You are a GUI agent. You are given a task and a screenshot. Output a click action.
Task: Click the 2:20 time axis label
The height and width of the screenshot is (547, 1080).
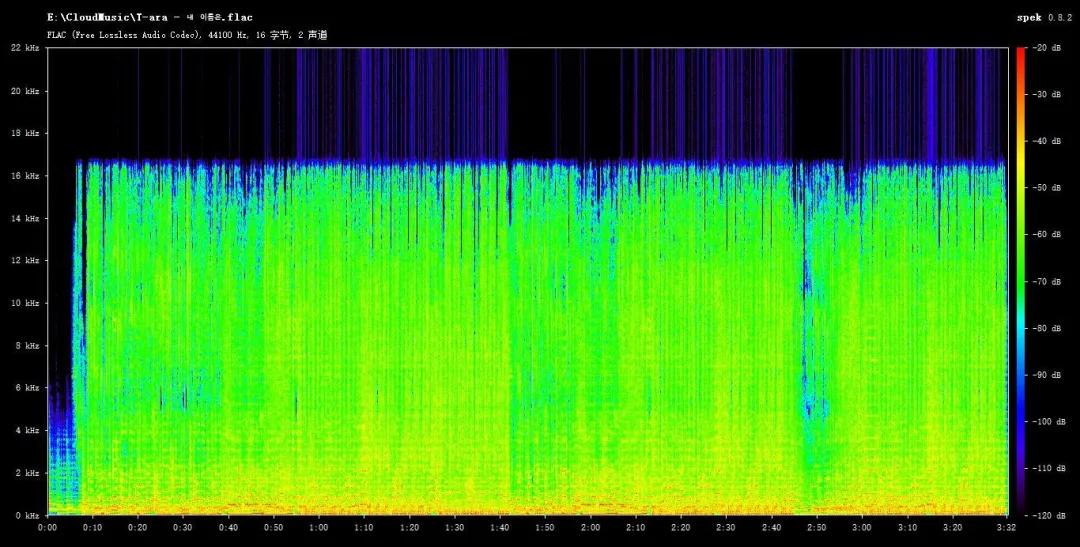[x=681, y=528]
